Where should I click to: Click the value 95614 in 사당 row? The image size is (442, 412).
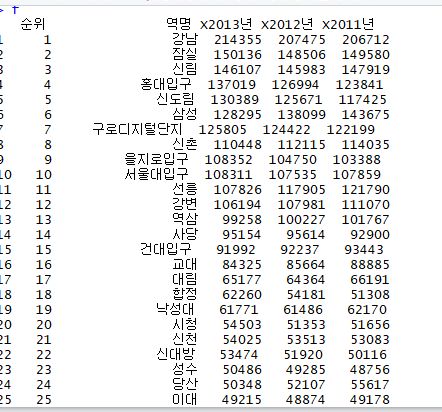pyautogui.click(x=306, y=235)
